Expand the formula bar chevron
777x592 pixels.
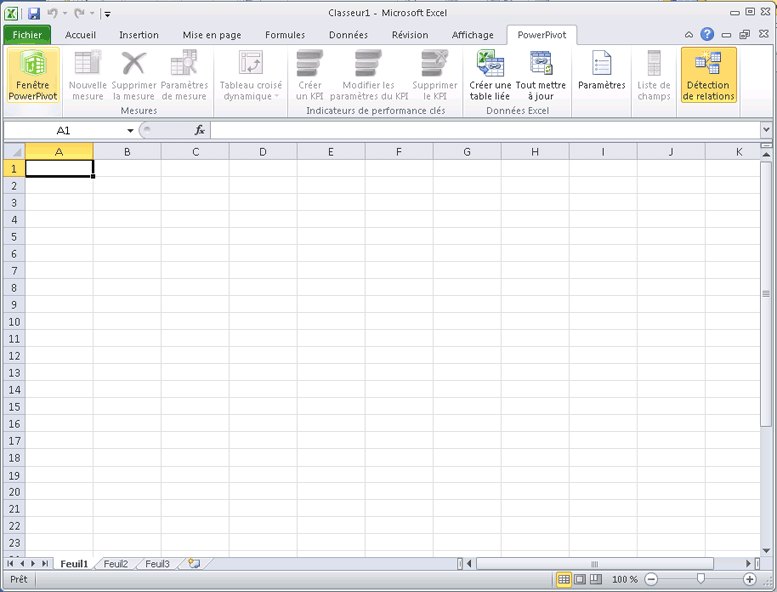[x=766, y=130]
